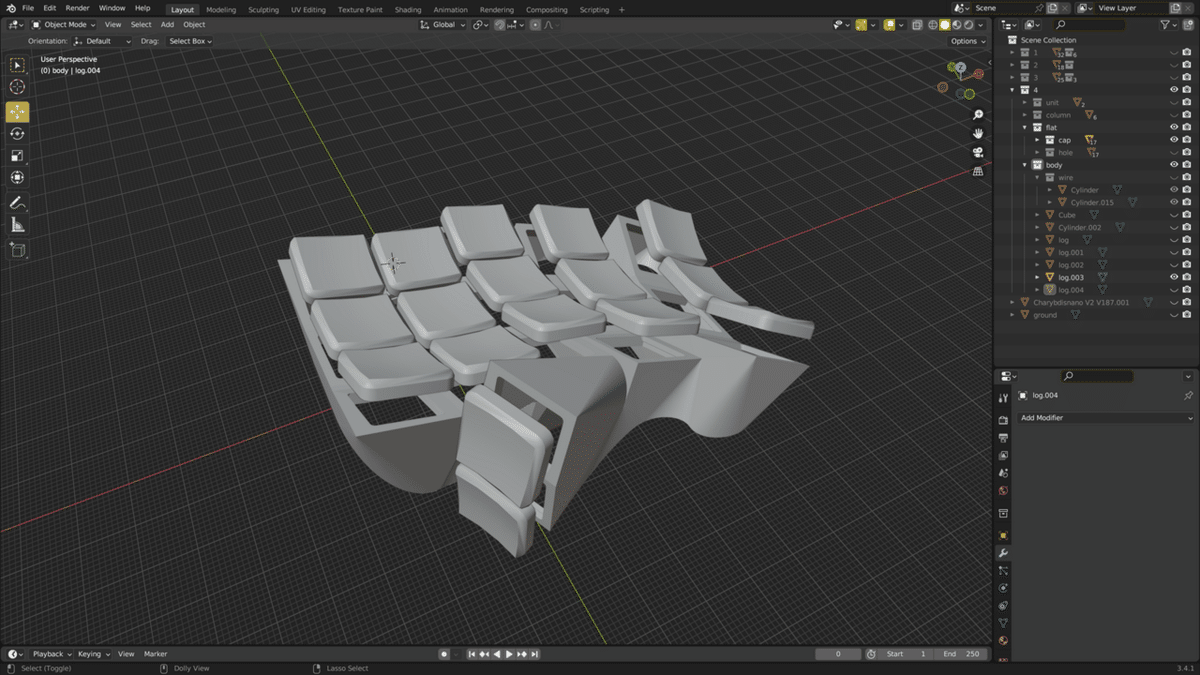Screen dimensions: 1200x675
Task: Open the Render menu
Action: 77,8
